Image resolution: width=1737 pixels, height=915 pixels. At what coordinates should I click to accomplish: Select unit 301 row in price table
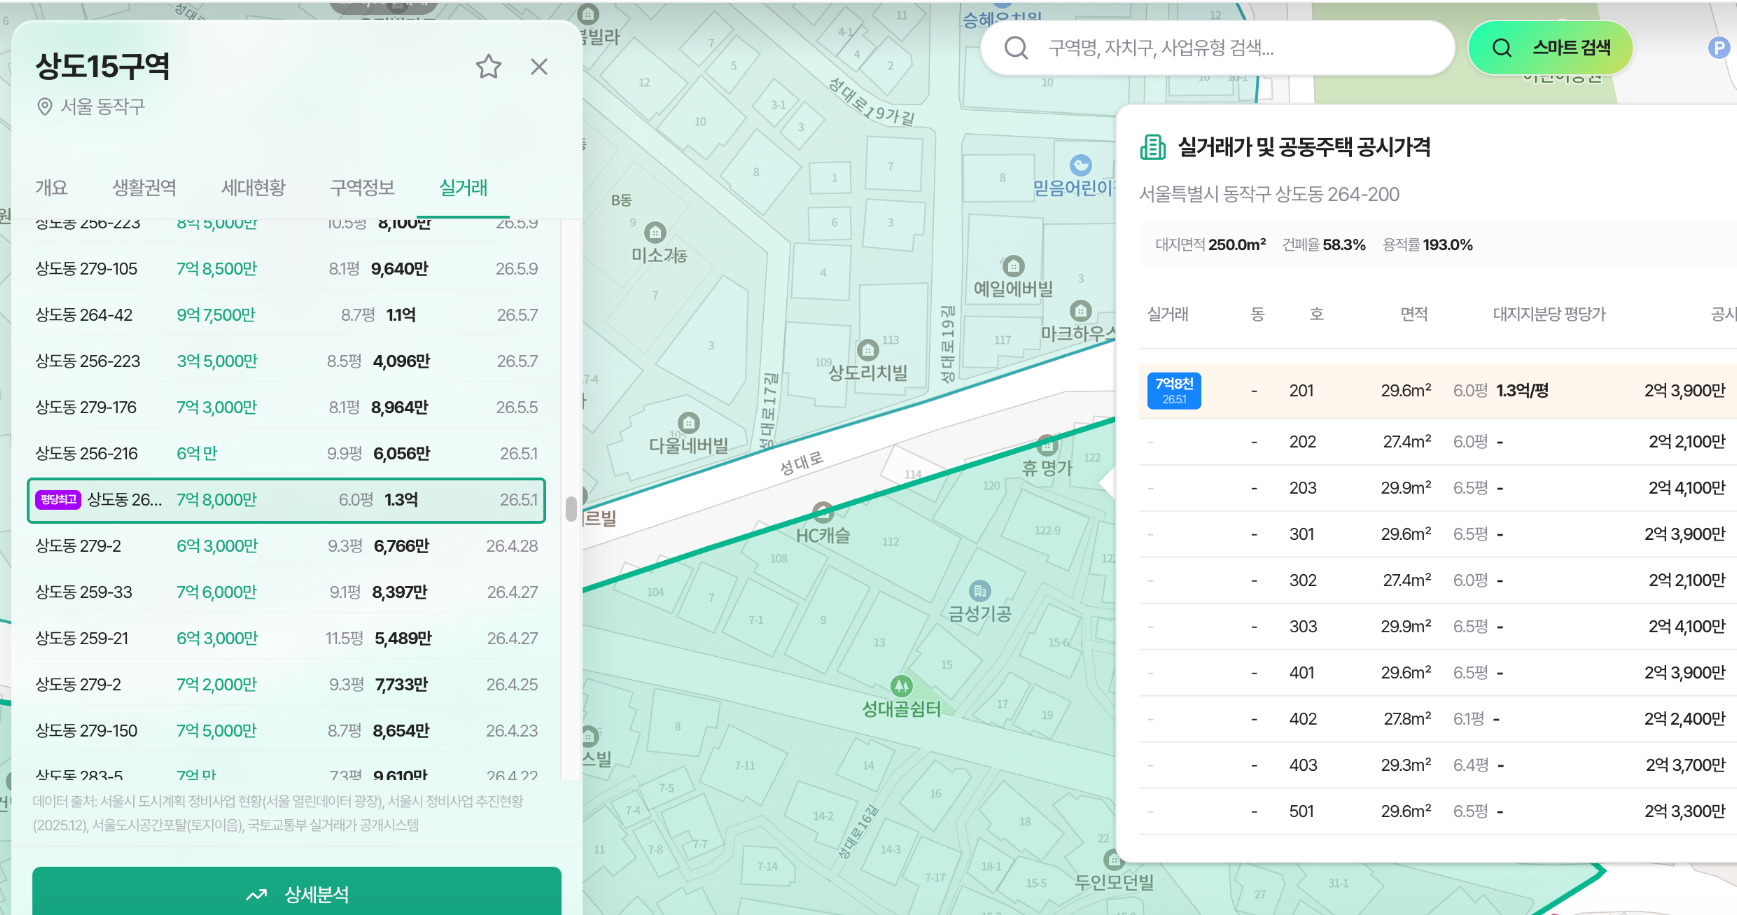point(1438,534)
